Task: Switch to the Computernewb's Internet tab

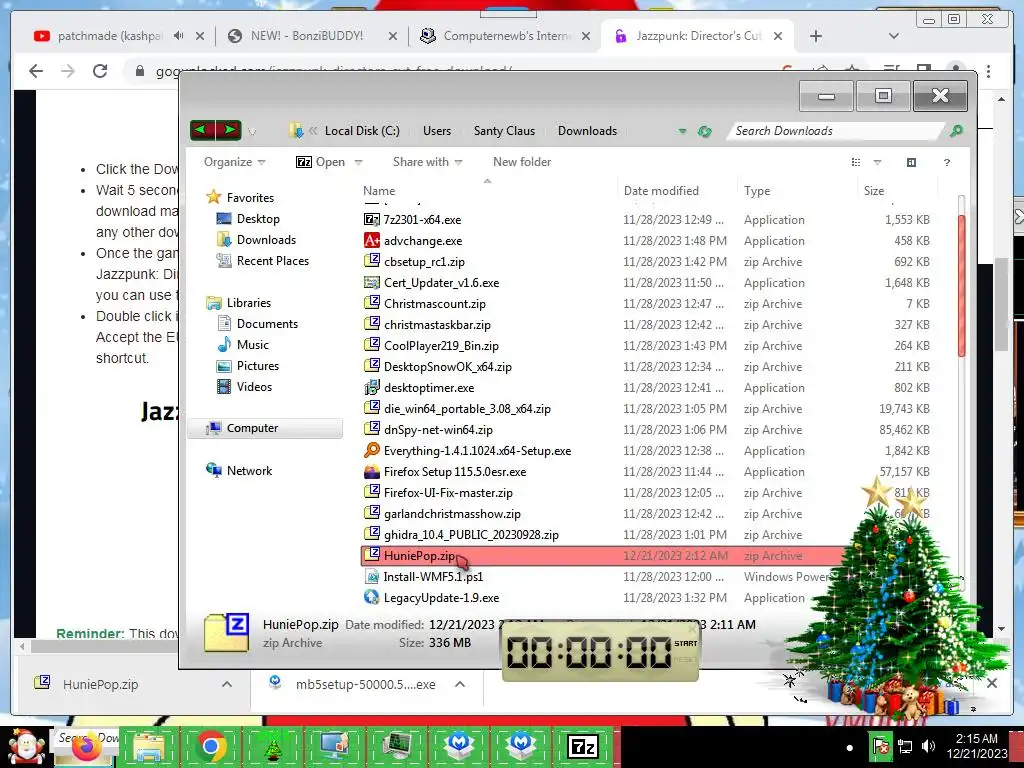Action: [506, 36]
